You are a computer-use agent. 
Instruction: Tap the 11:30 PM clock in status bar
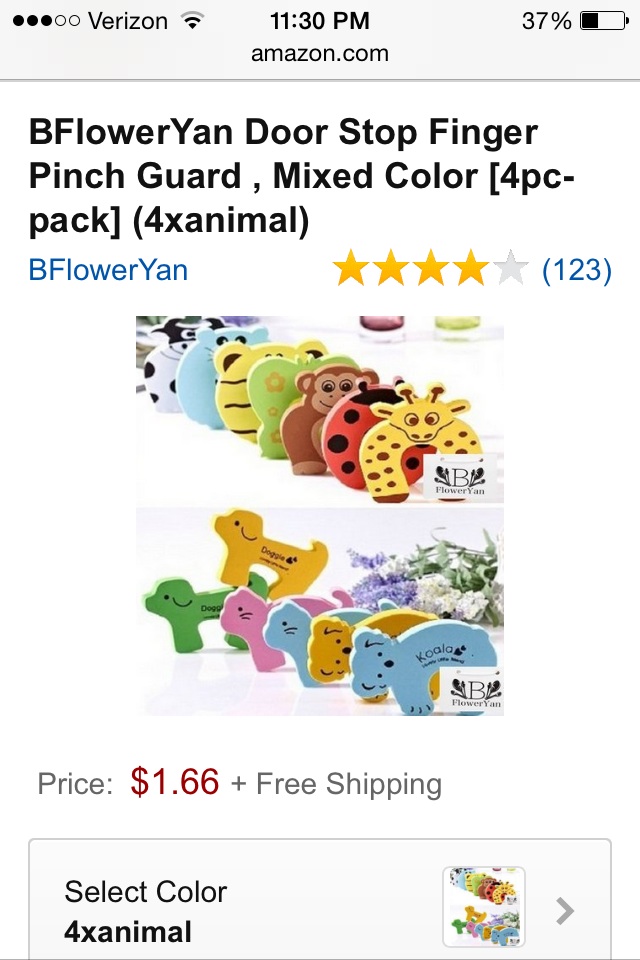pyautogui.click(x=320, y=21)
